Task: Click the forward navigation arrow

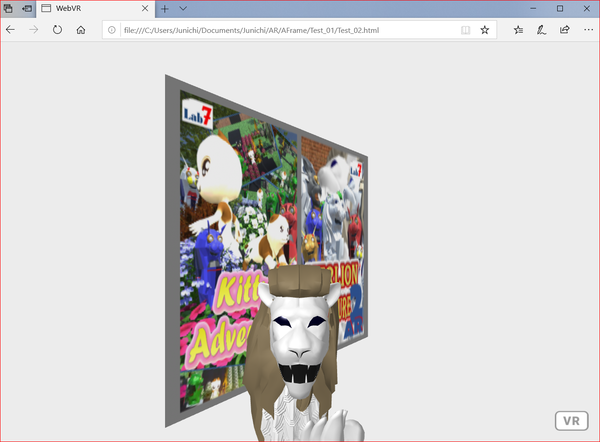Action: [x=34, y=30]
